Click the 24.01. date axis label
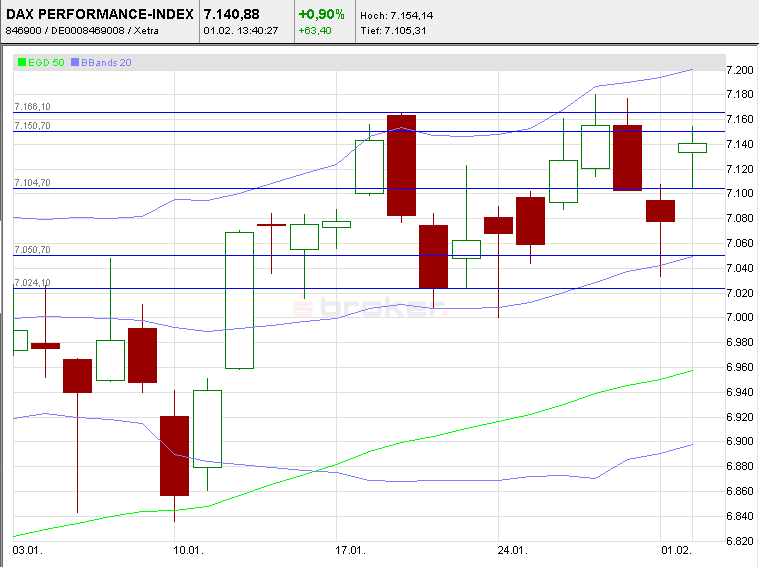The height and width of the screenshot is (567, 759). (512, 551)
